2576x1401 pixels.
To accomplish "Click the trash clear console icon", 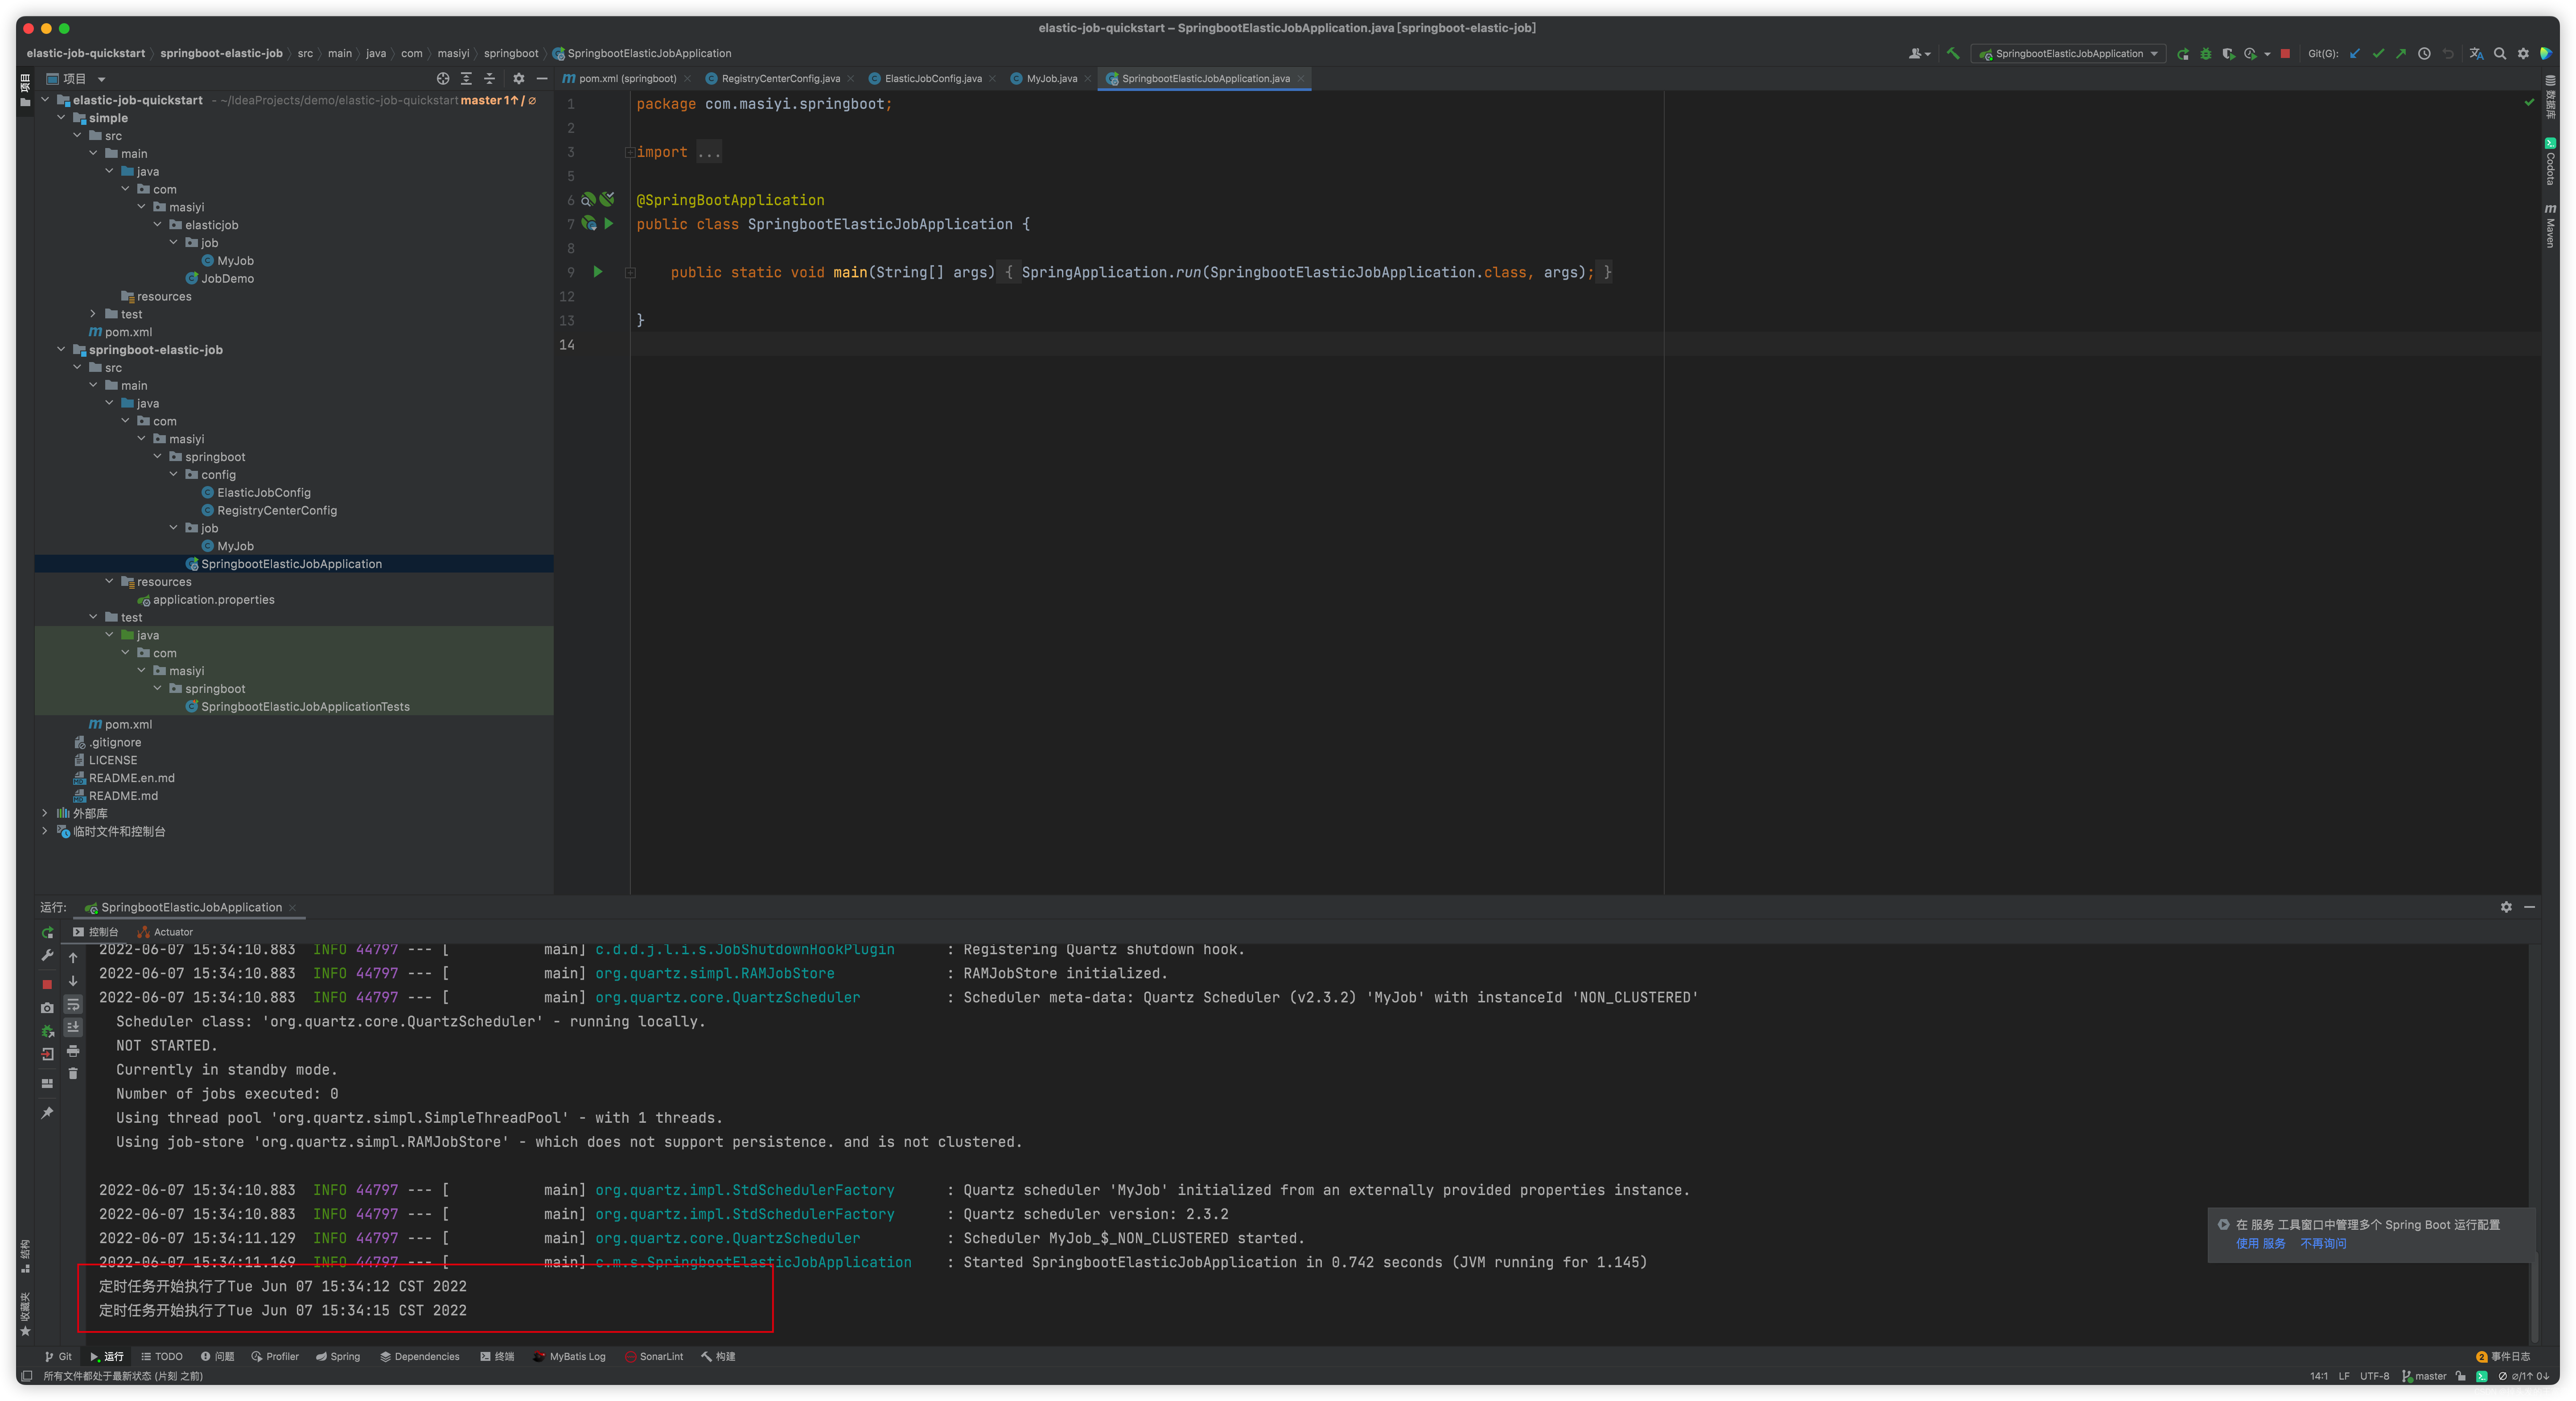I will (73, 1074).
